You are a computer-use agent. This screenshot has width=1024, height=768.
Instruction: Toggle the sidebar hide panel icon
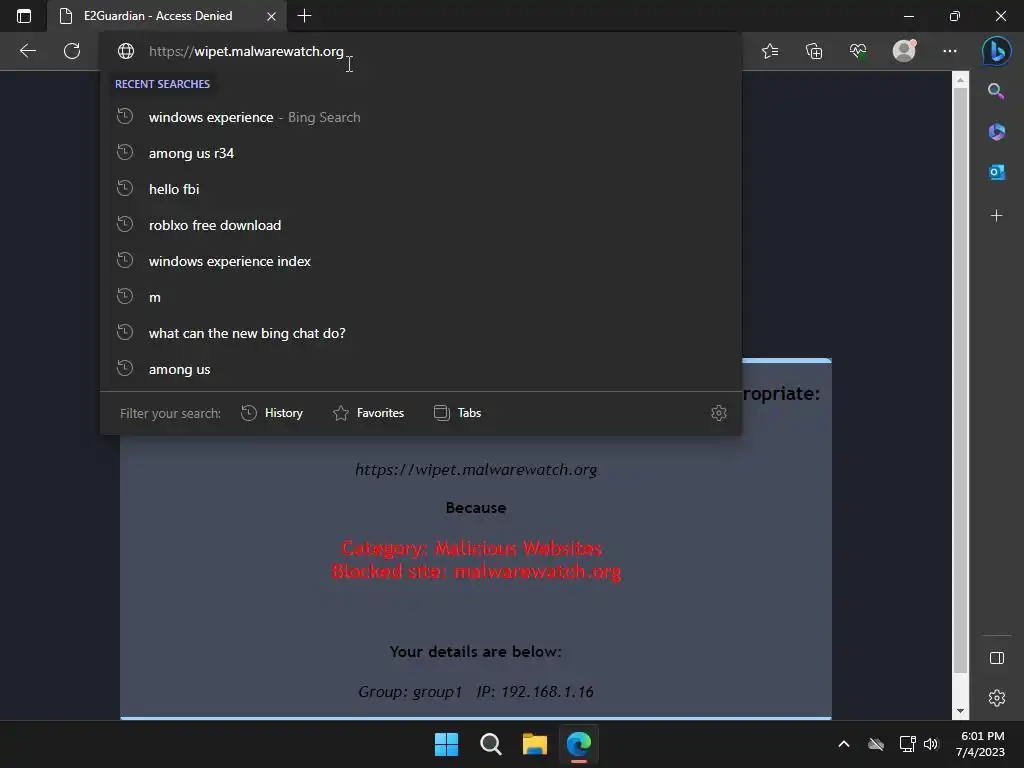coord(997,658)
